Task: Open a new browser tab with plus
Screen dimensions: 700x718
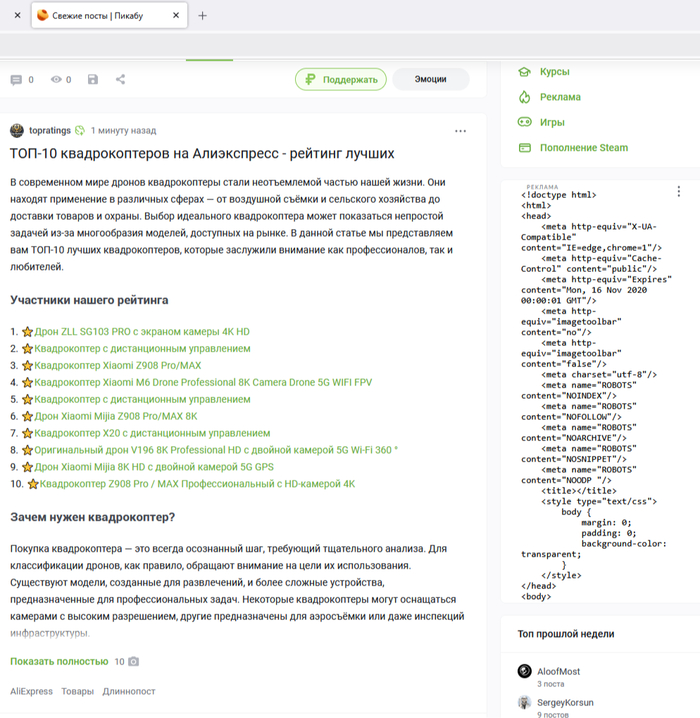Action: pyautogui.click(x=202, y=16)
